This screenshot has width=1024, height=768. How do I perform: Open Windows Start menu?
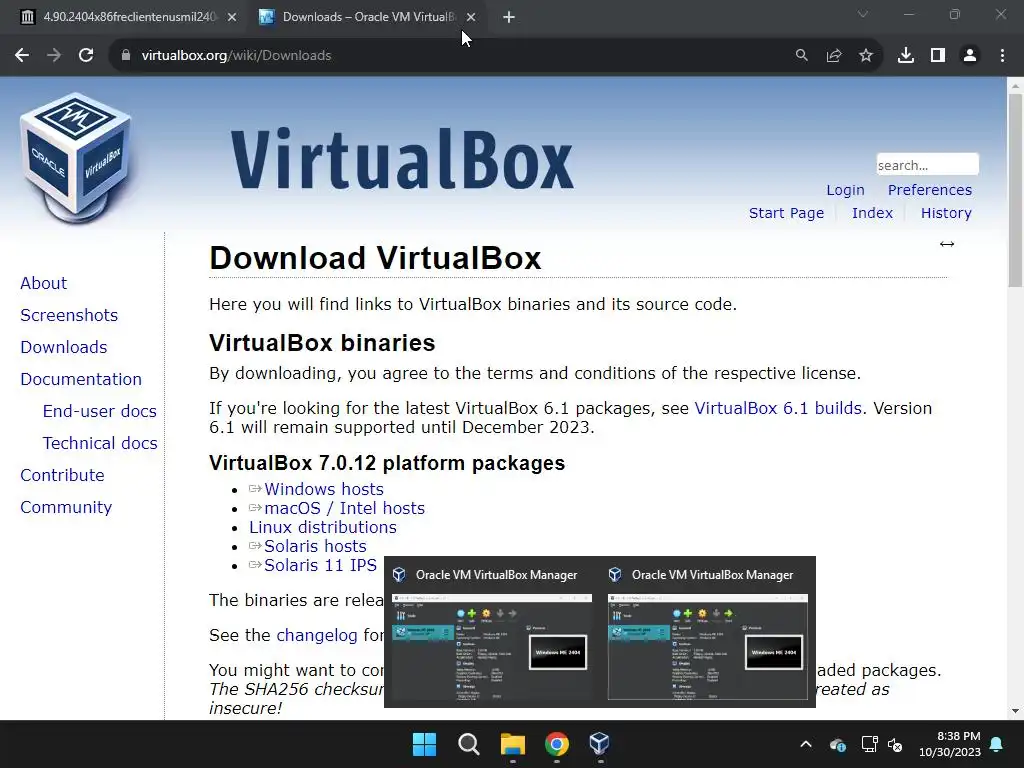[x=424, y=743]
